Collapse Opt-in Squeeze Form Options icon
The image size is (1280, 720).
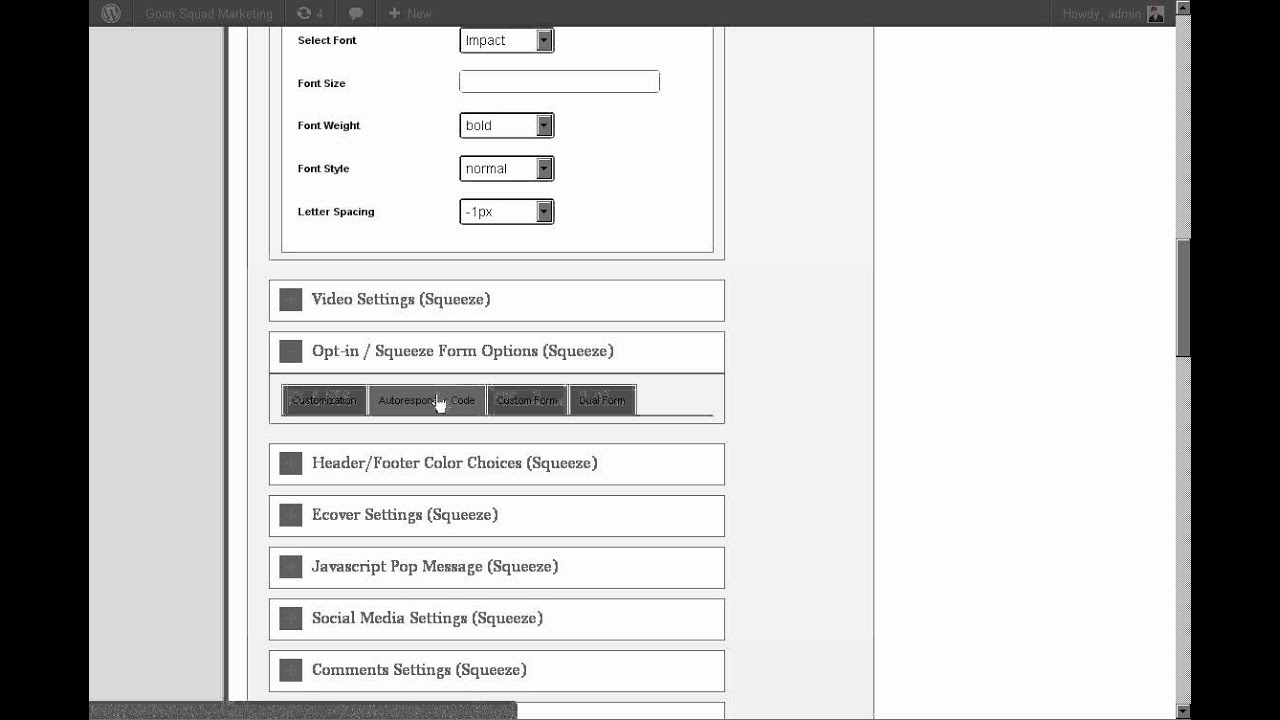(291, 351)
